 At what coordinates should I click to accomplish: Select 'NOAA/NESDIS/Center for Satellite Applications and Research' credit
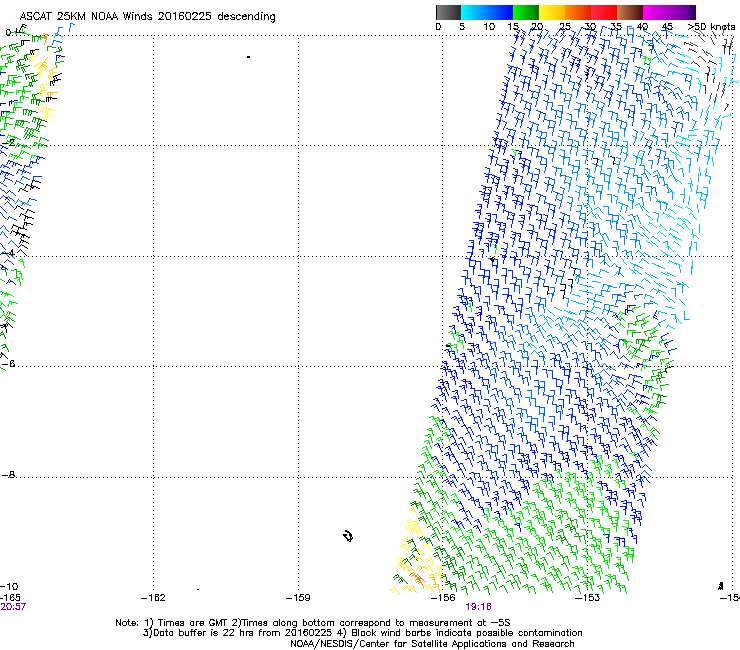tap(432, 644)
